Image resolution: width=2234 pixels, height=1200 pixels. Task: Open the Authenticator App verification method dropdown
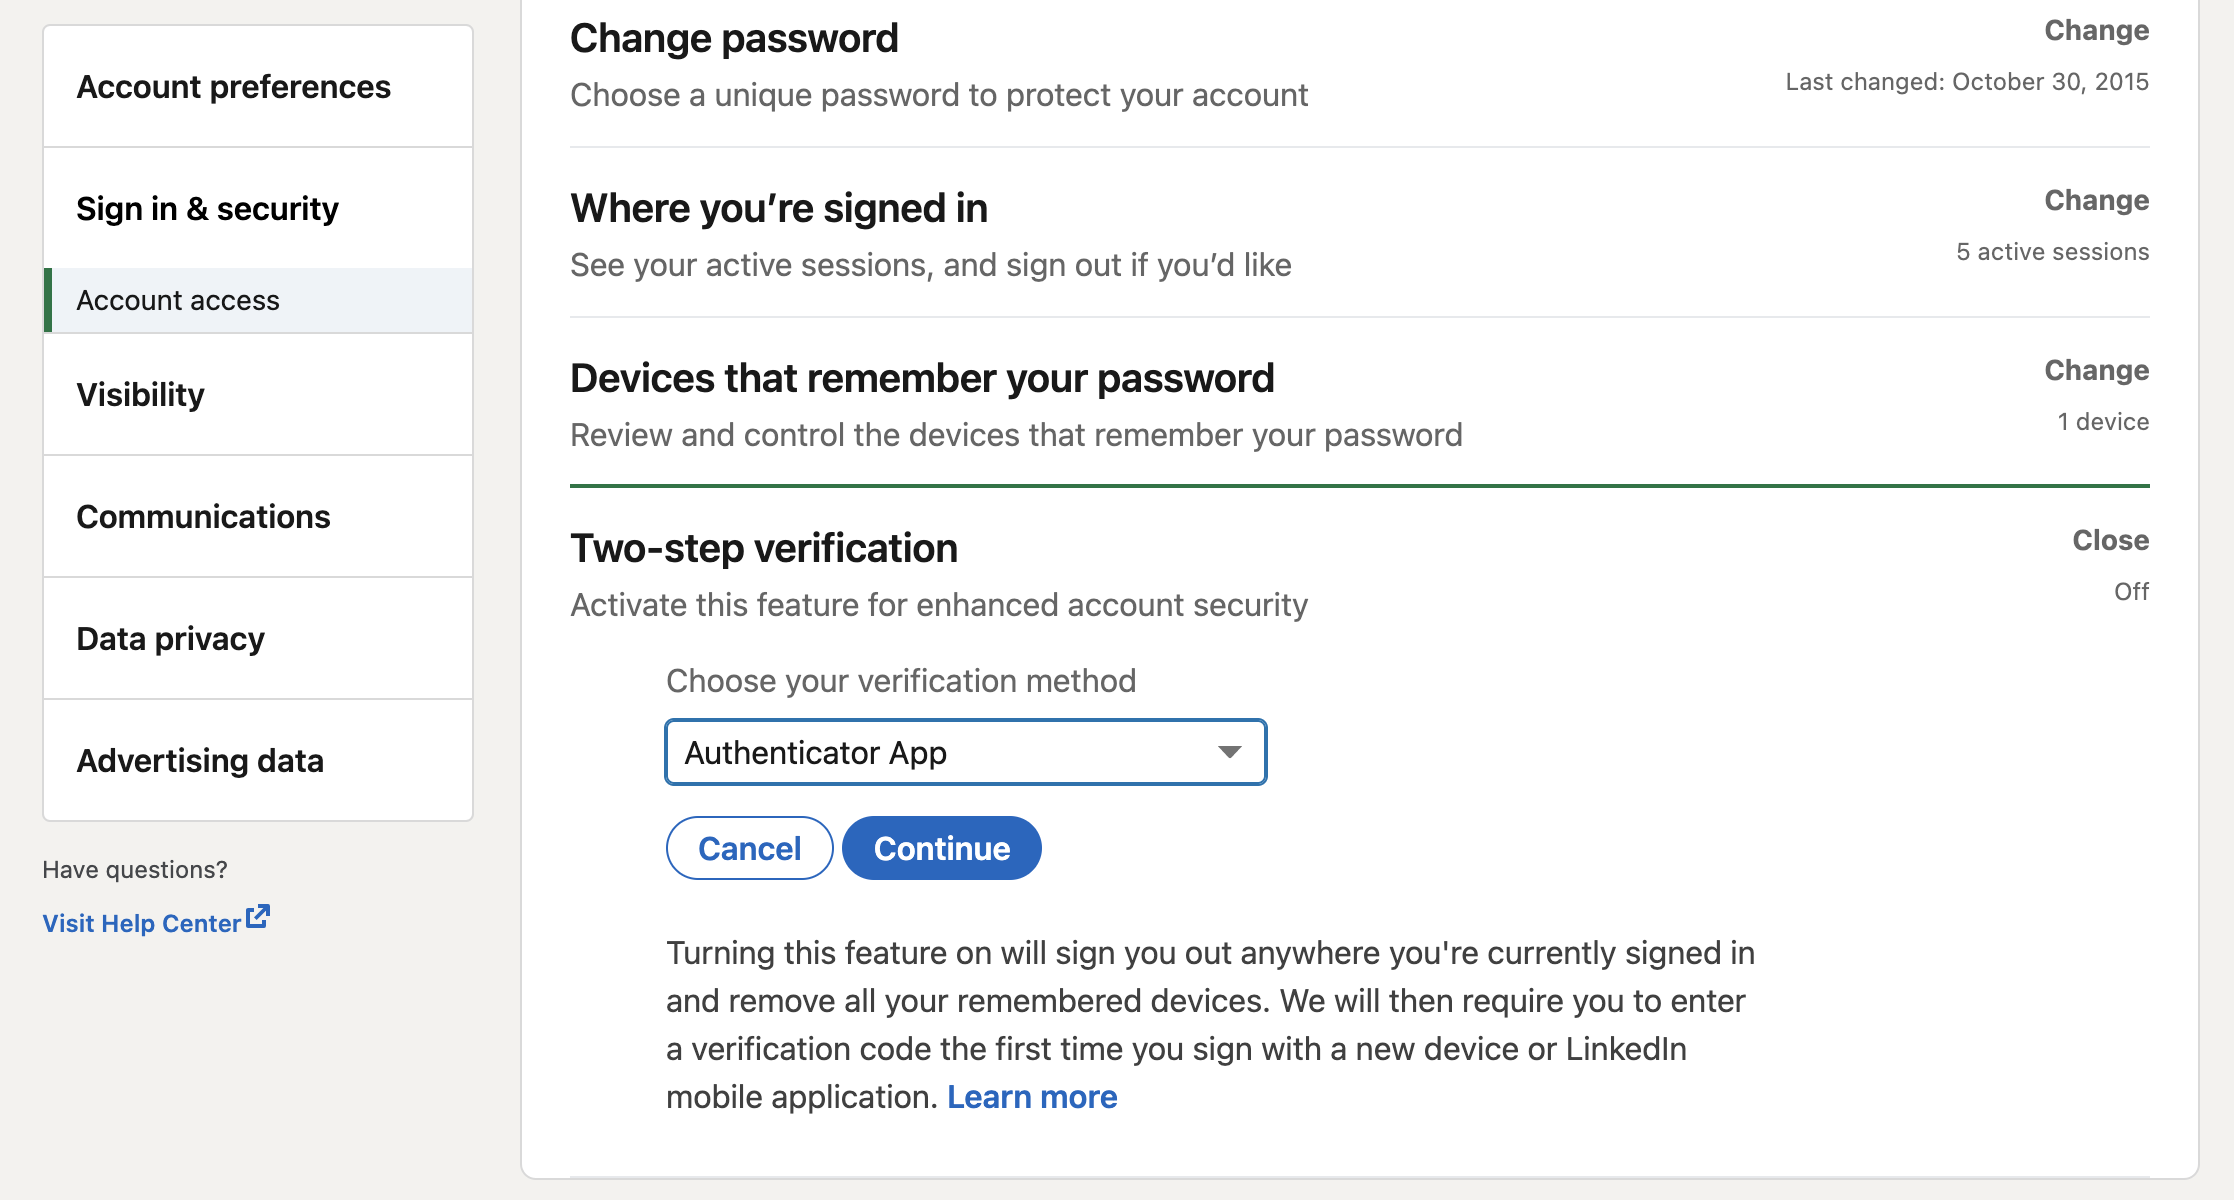point(966,752)
